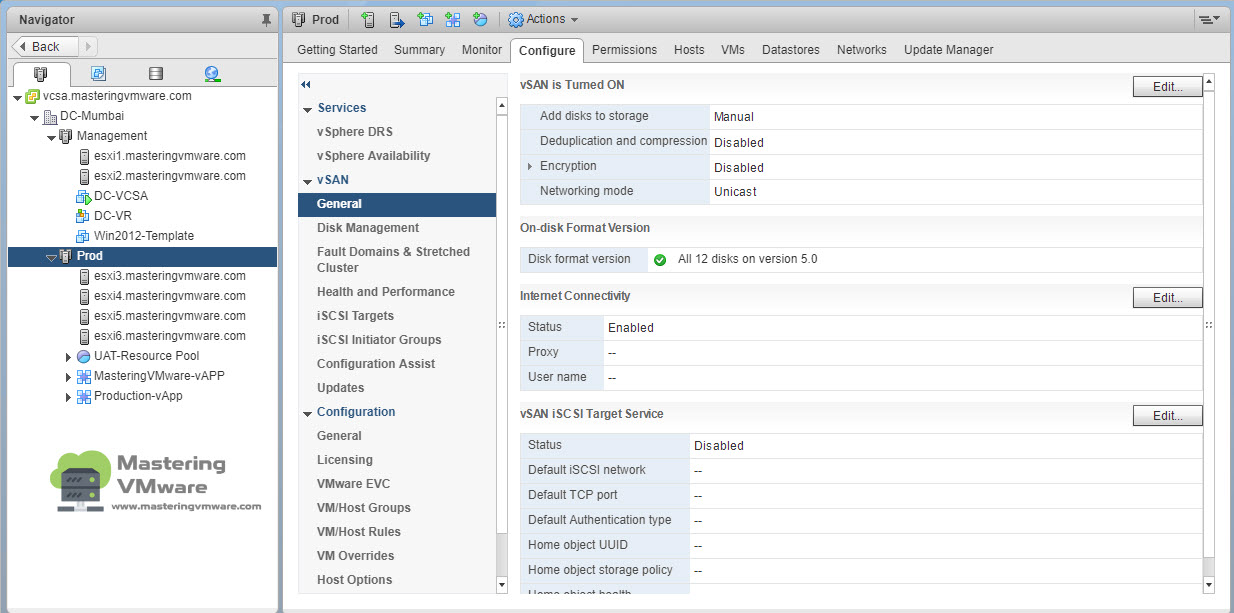Click the resource pool icon beside UAT-Resource Pool
This screenshot has width=1234, height=613.
84,357
